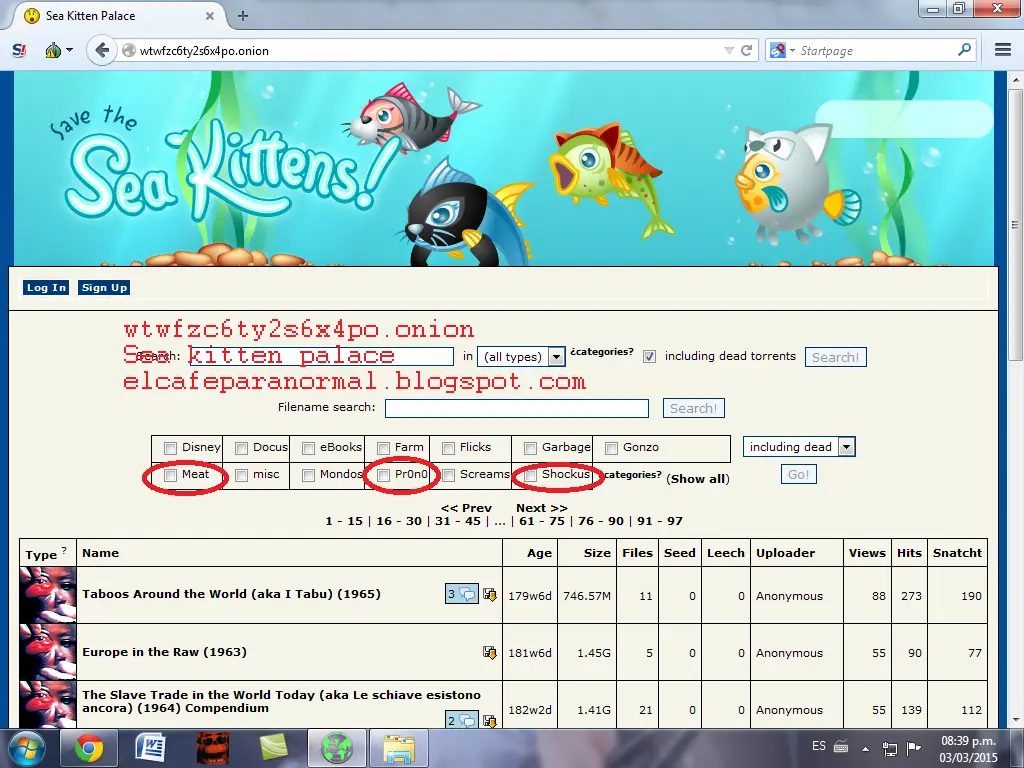1024x768 pixels.
Task: Toggle the misc category checkbox
Action: 242,475
